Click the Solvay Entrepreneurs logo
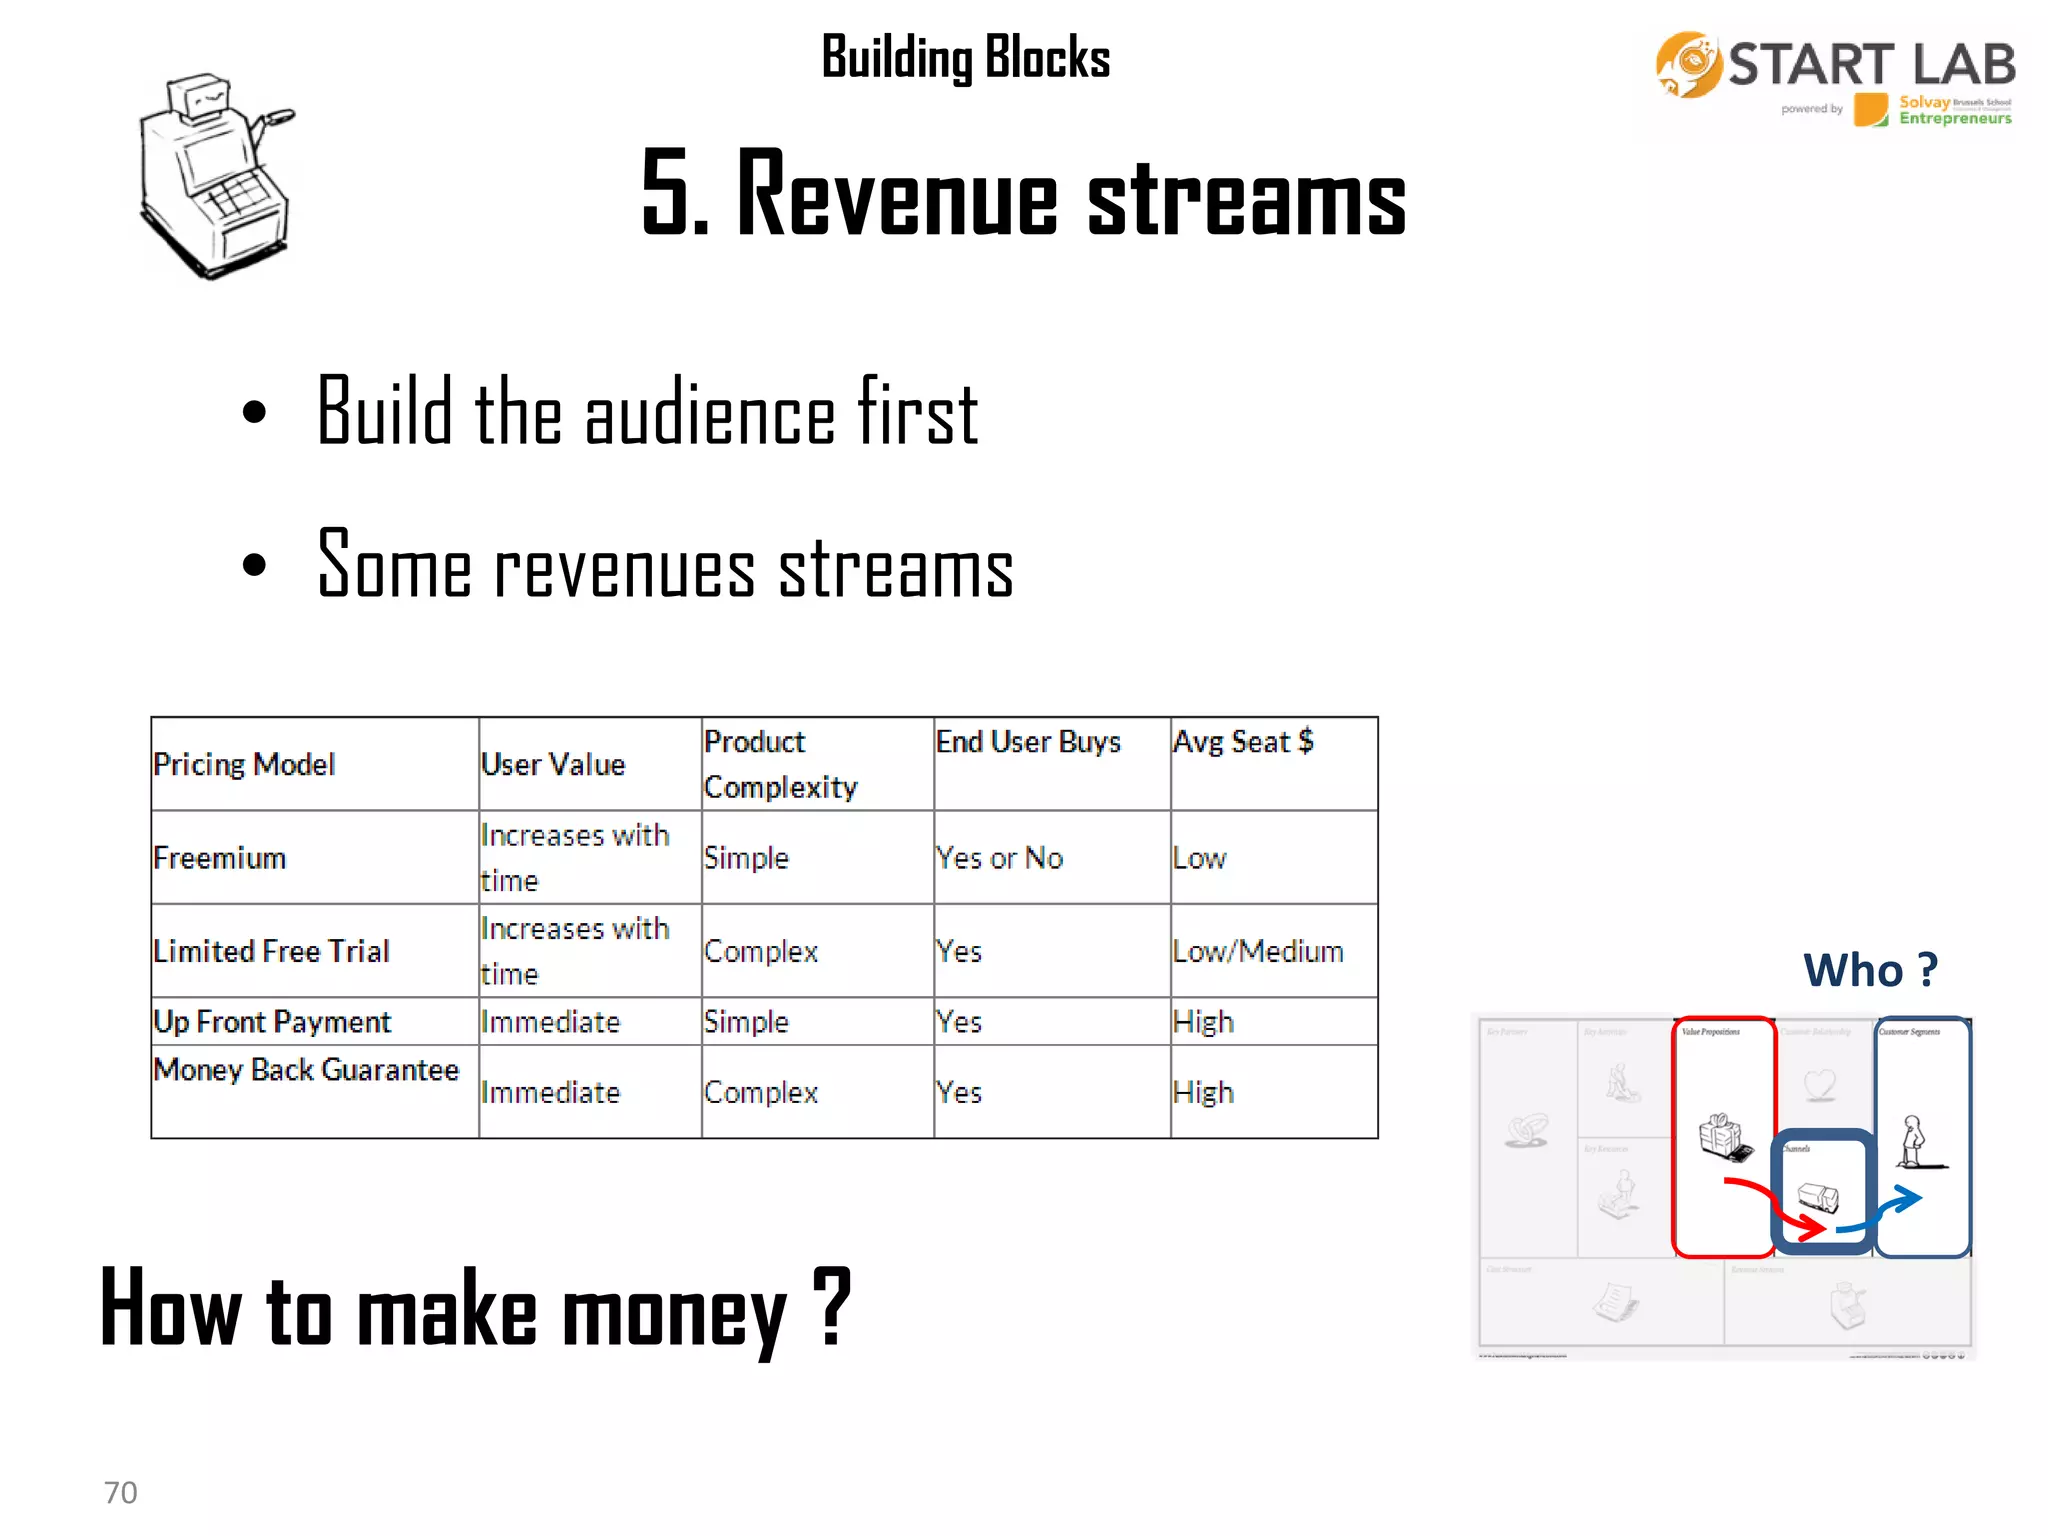The image size is (2048, 1536). pyautogui.click(x=1932, y=110)
